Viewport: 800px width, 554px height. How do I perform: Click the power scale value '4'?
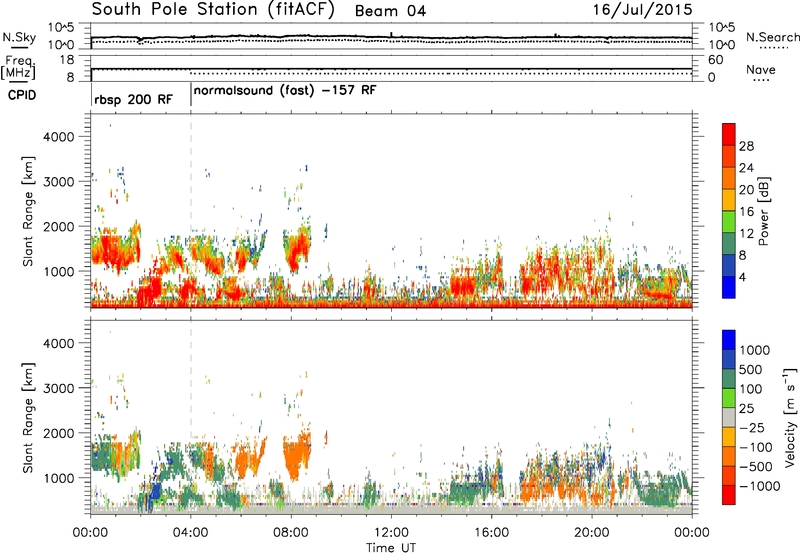(x=743, y=278)
